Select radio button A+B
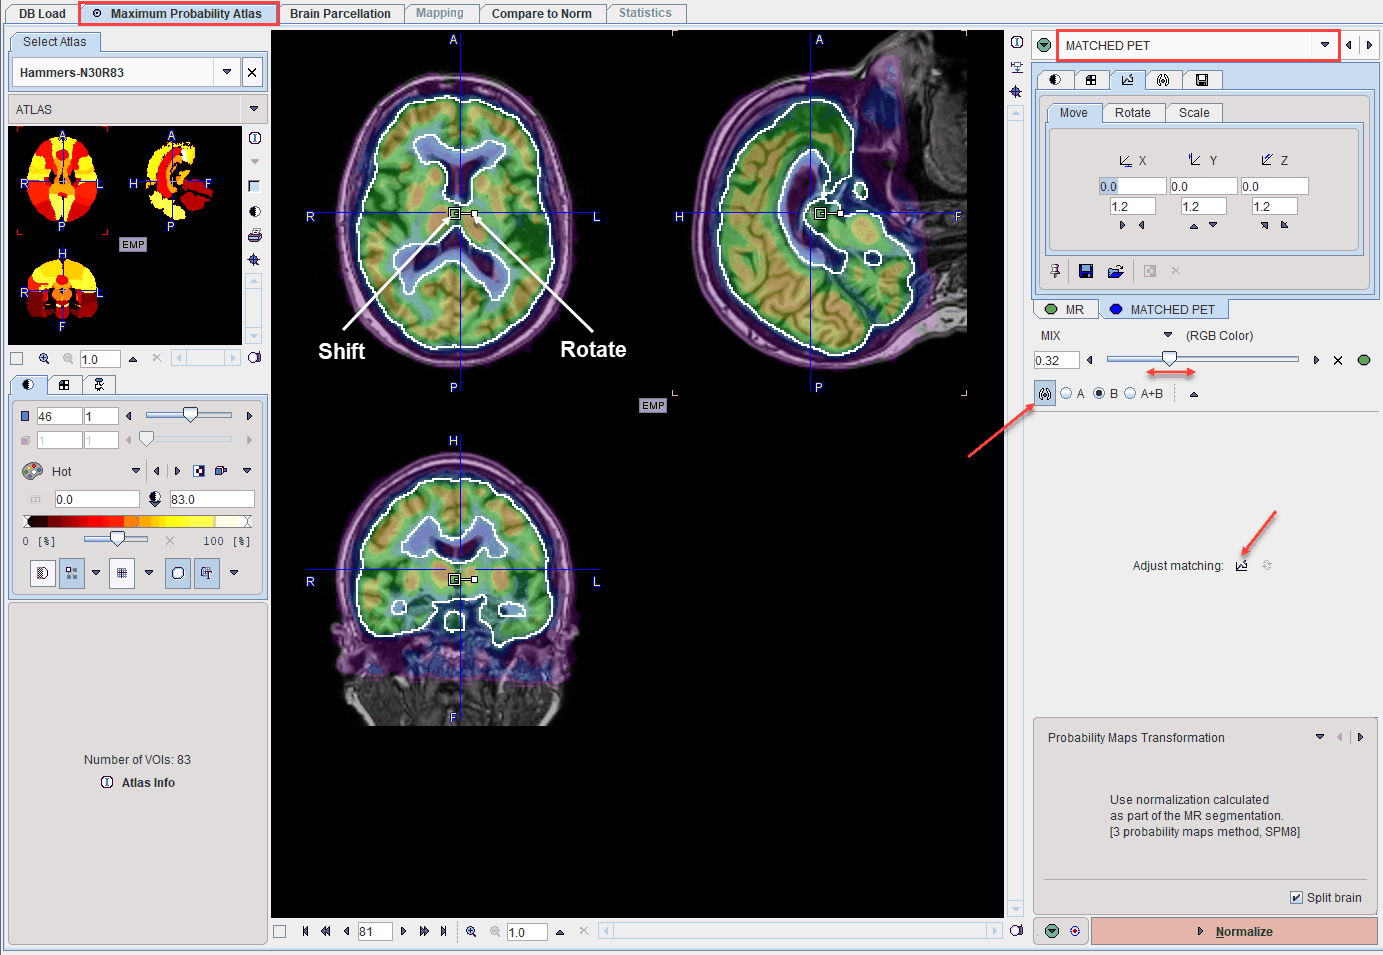 [x=1130, y=393]
